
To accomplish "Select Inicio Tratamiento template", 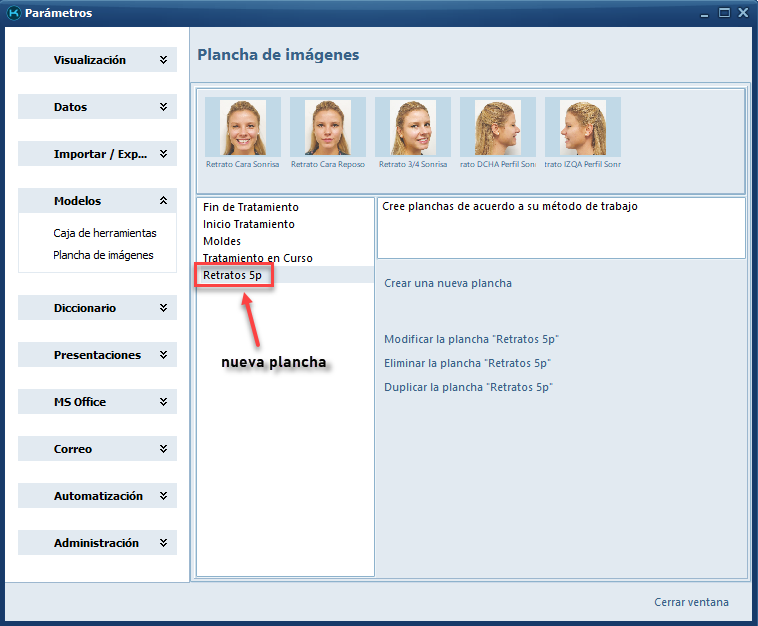I will tap(248, 224).
